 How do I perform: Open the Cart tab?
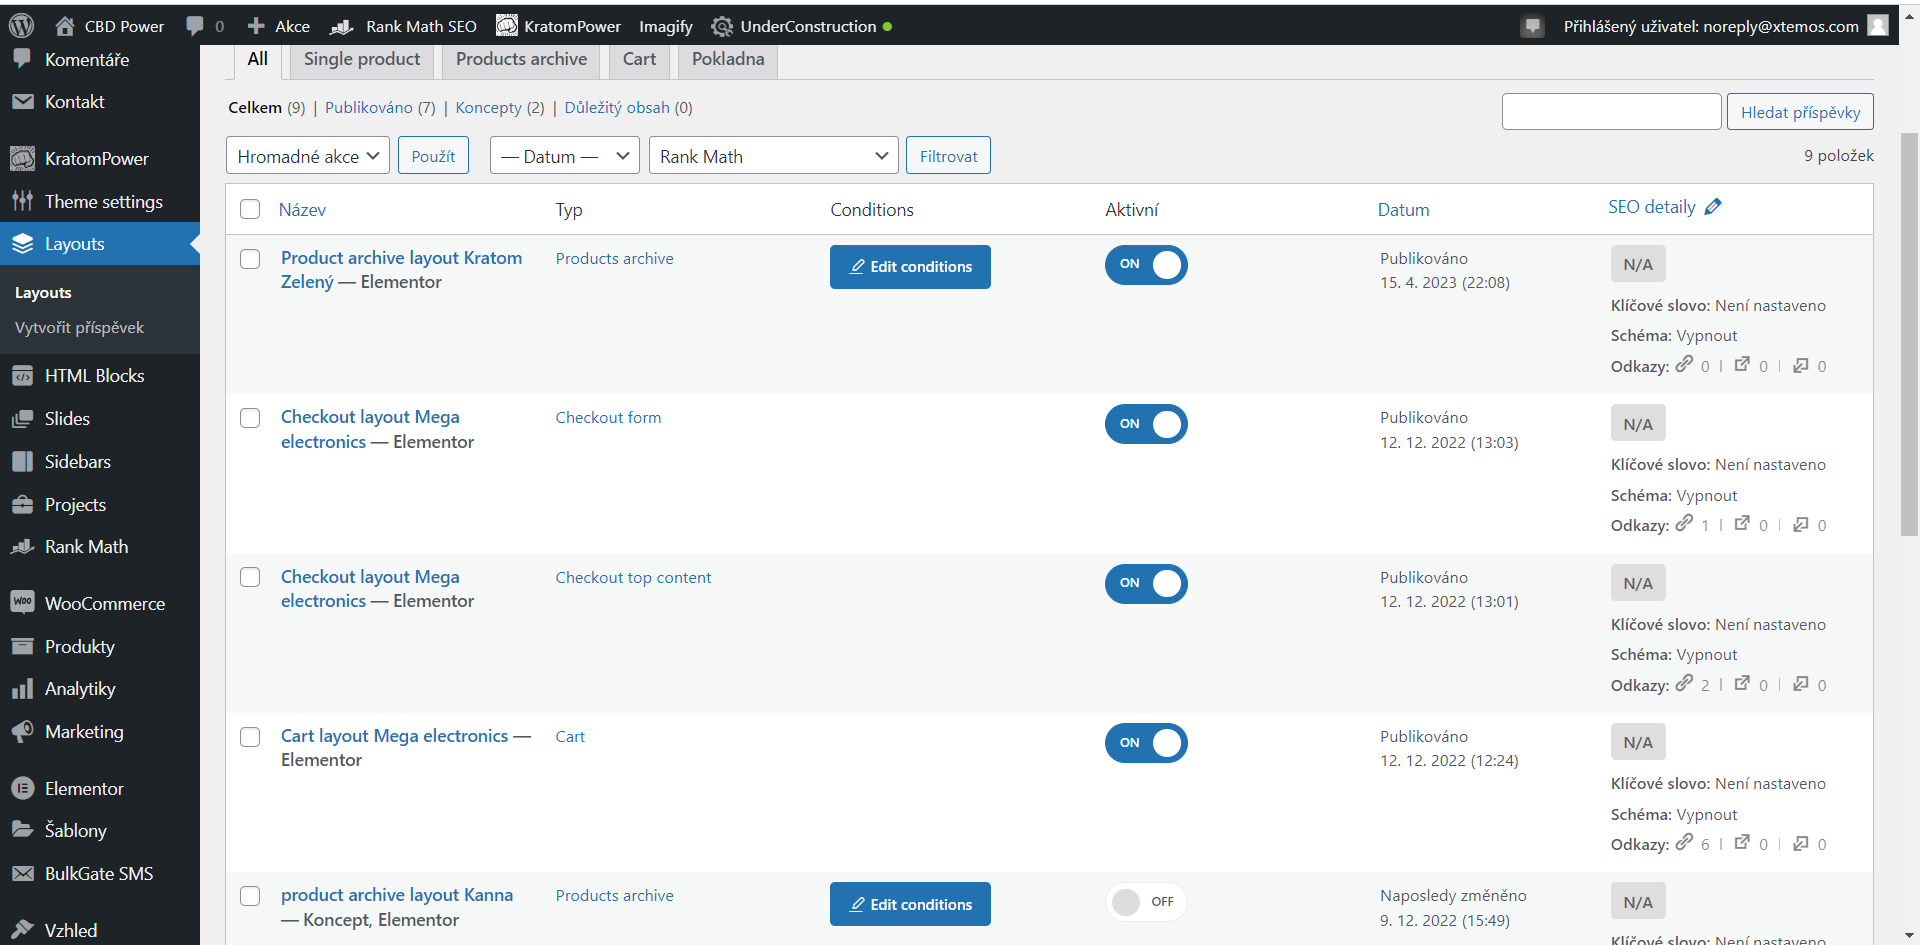(640, 59)
